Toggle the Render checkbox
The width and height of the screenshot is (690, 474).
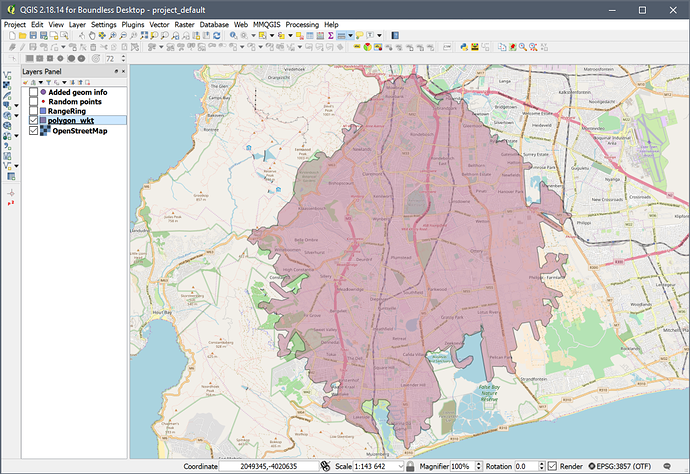click(x=553, y=466)
